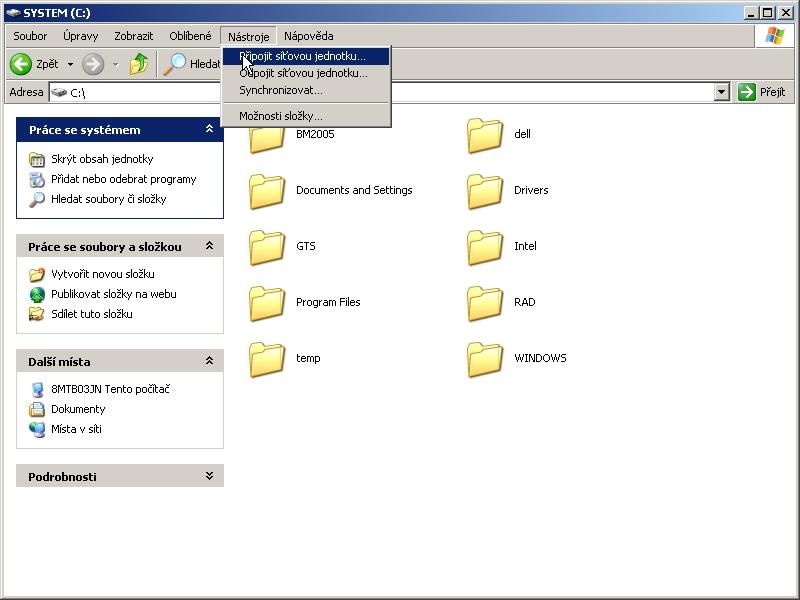Click the Skrýt obsah jednotky icon
This screenshot has width=800, height=600.
(x=37, y=160)
